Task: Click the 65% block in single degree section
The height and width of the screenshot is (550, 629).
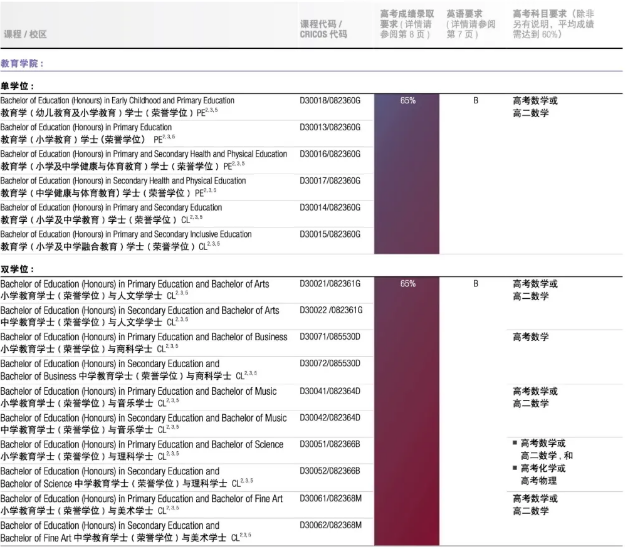Action: tap(408, 101)
